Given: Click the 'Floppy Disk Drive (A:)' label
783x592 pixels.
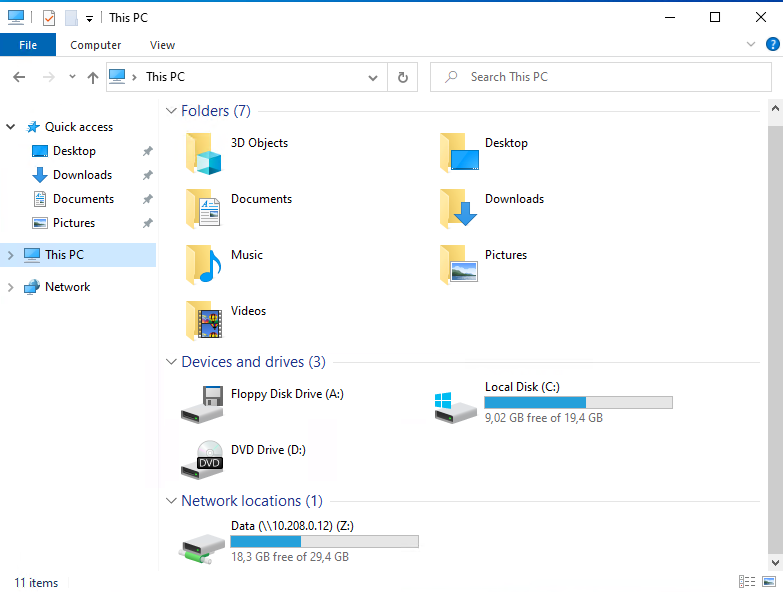Looking at the screenshot, I should click(x=287, y=394).
